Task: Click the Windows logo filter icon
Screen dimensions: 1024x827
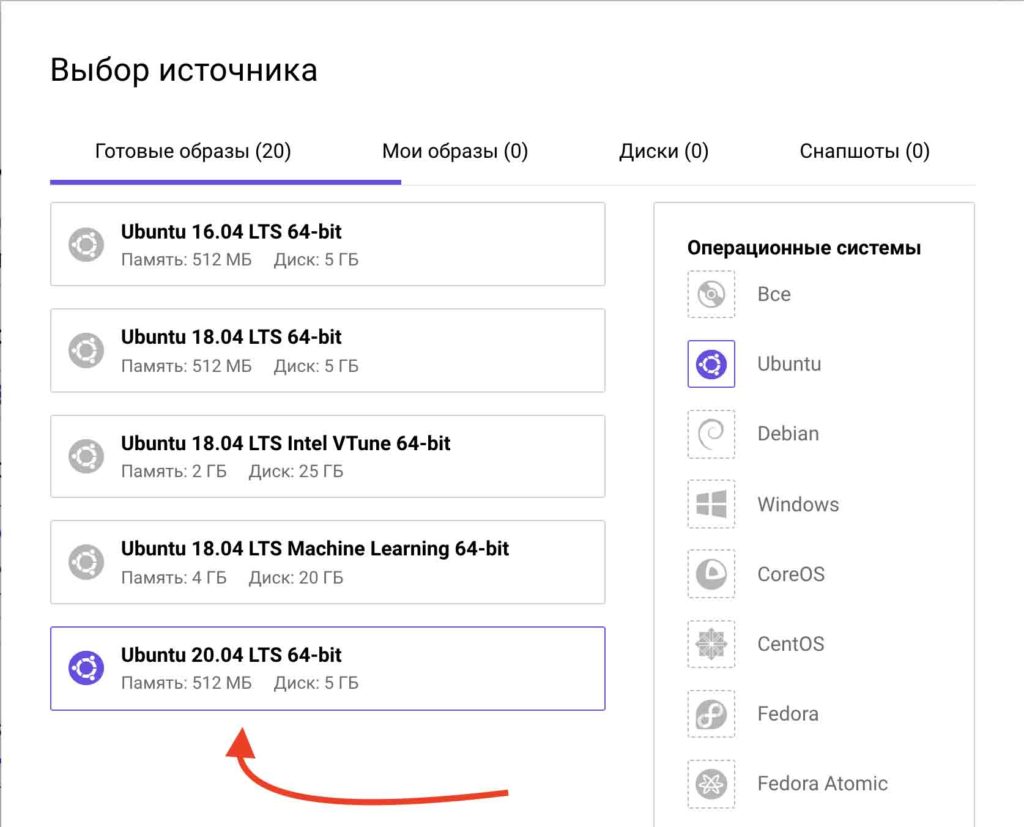Action: [x=711, y=504]
